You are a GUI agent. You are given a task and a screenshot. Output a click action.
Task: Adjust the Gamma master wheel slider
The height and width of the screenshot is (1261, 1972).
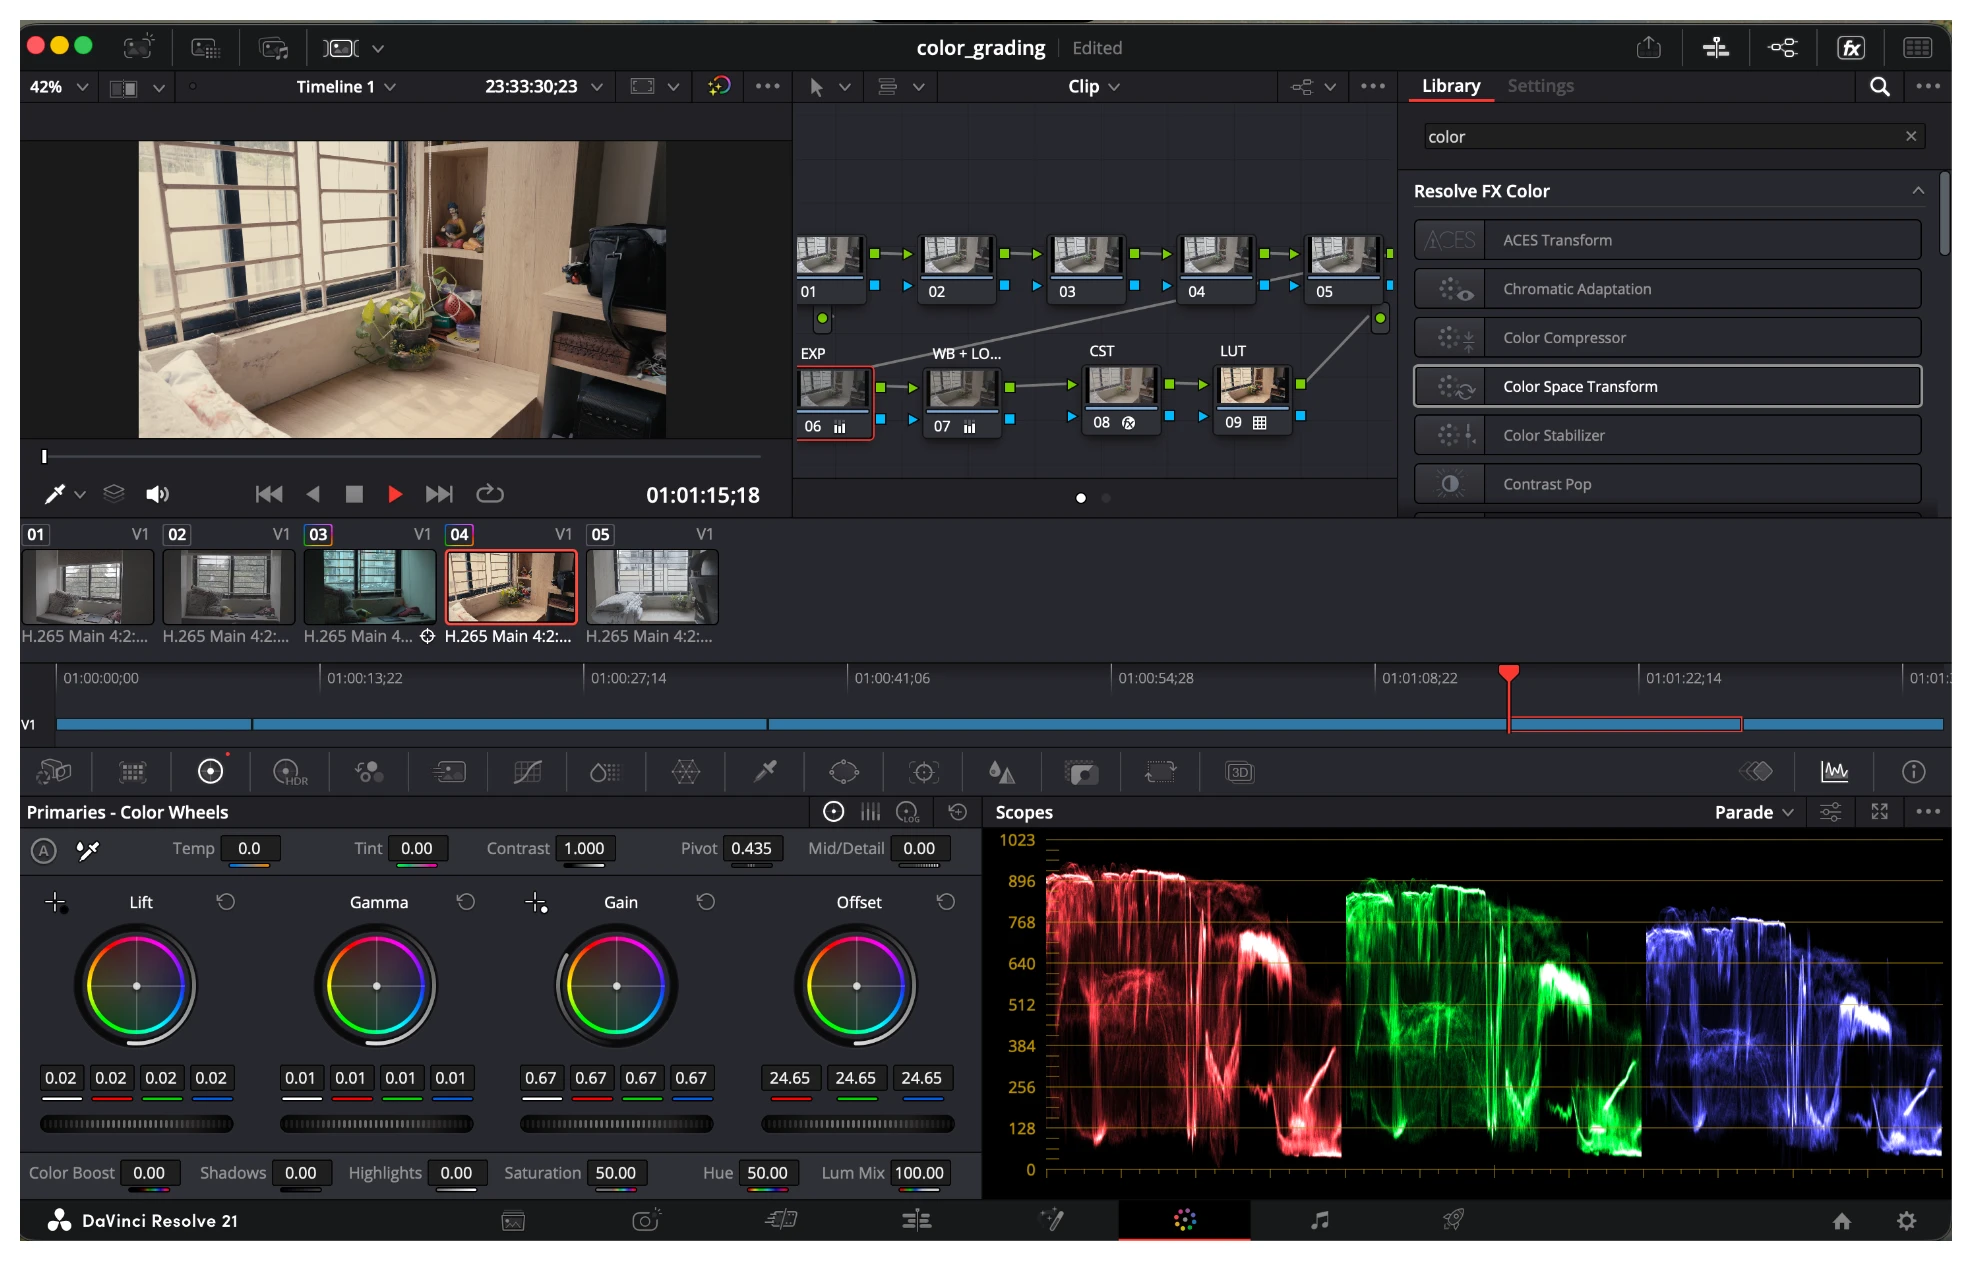[377, 1124]
